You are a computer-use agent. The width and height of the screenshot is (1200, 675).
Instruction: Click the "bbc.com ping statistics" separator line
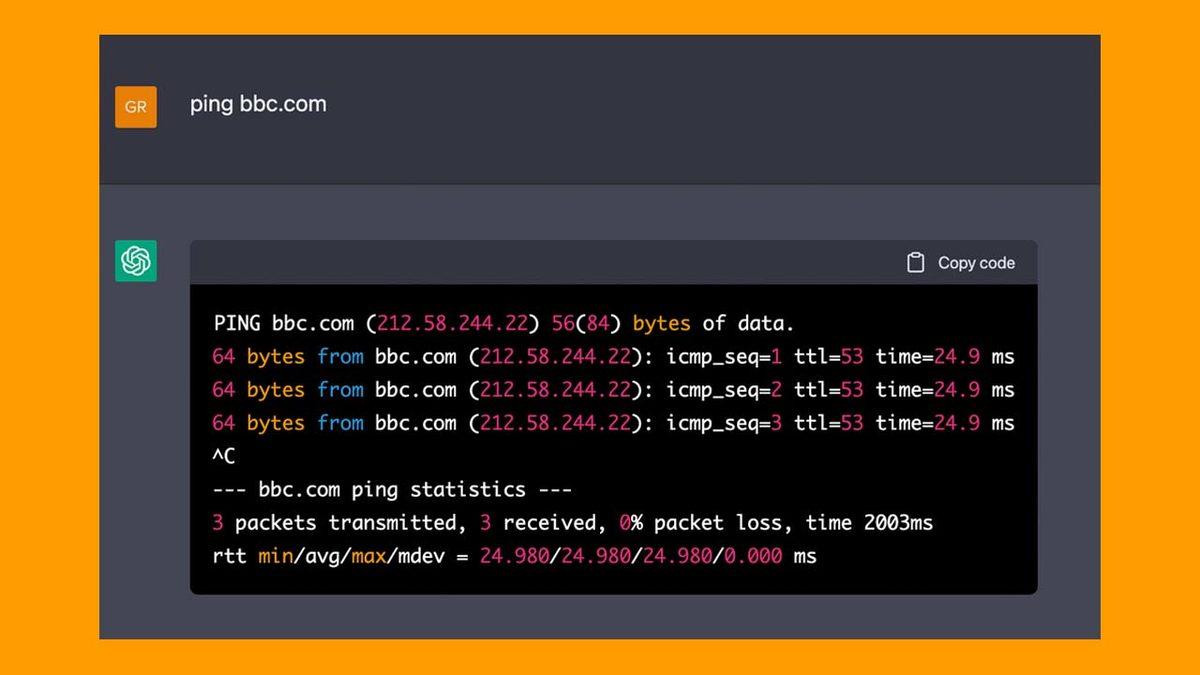click(x=392, y=489)
